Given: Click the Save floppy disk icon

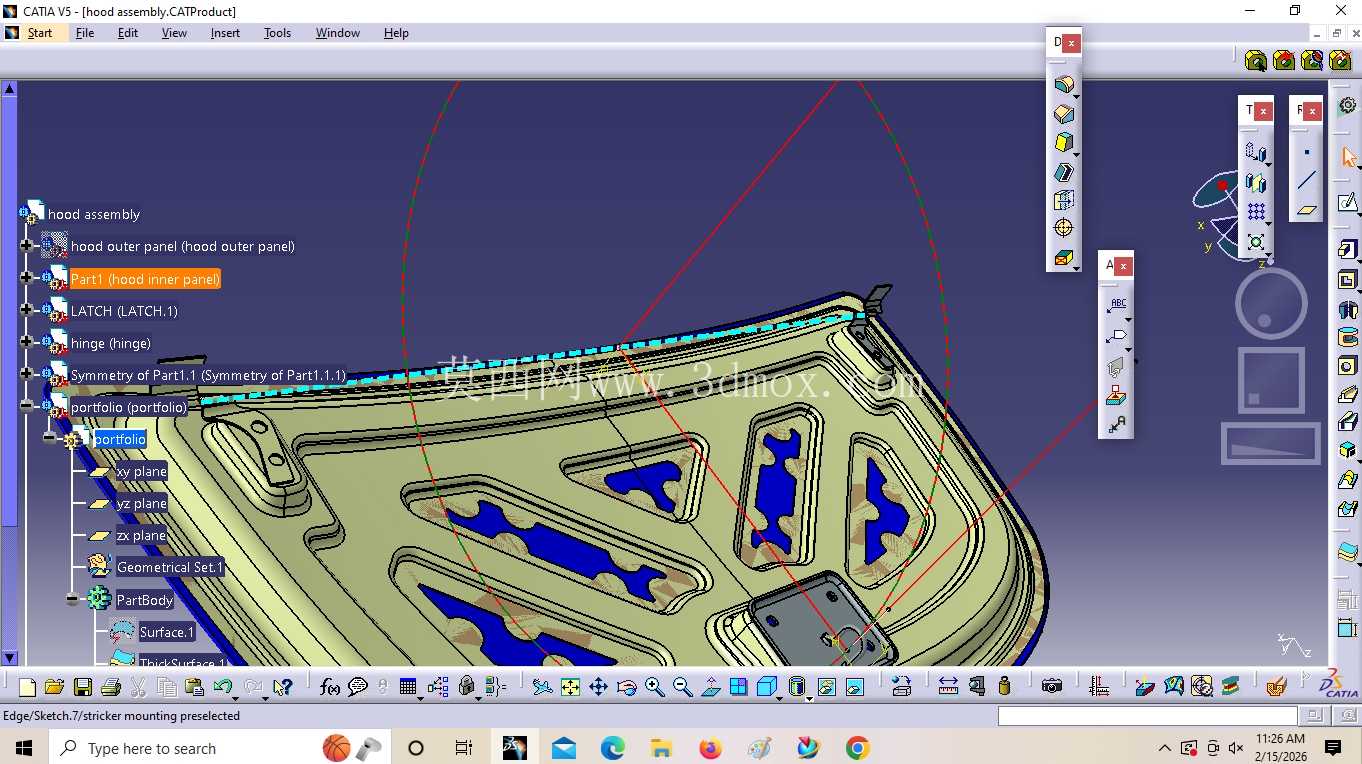Looking at the screenshot, I should point(83,687).
